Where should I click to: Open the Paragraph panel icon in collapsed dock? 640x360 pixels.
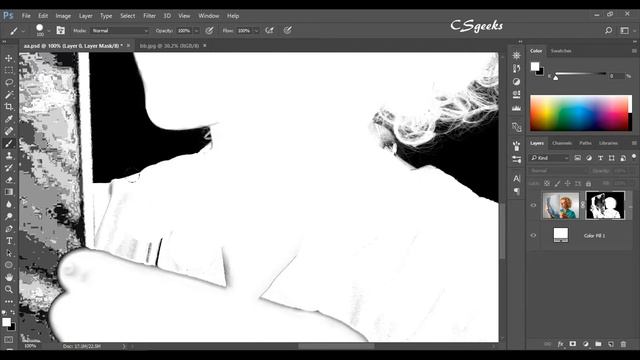coord(516,191)
